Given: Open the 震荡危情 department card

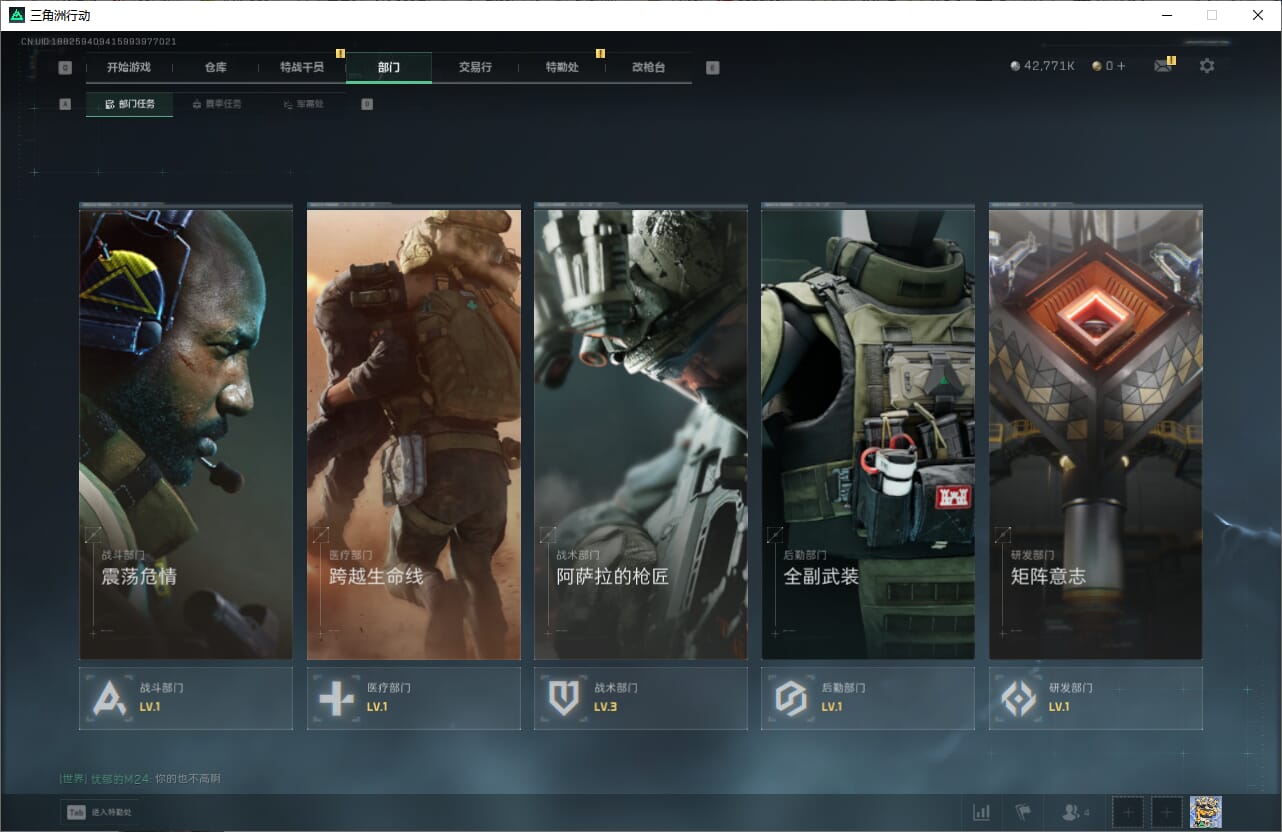Looking at the screenshot, I should tap(186, 432).
